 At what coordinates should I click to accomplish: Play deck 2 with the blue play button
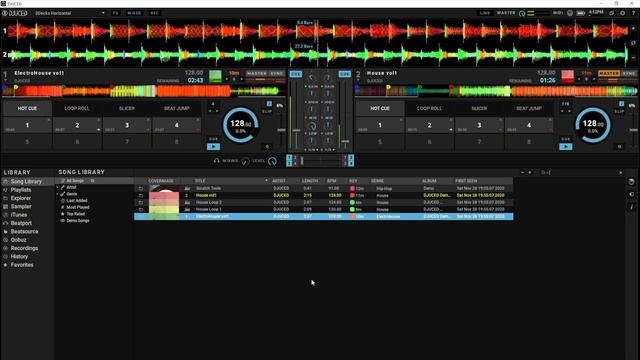[566, 147]
